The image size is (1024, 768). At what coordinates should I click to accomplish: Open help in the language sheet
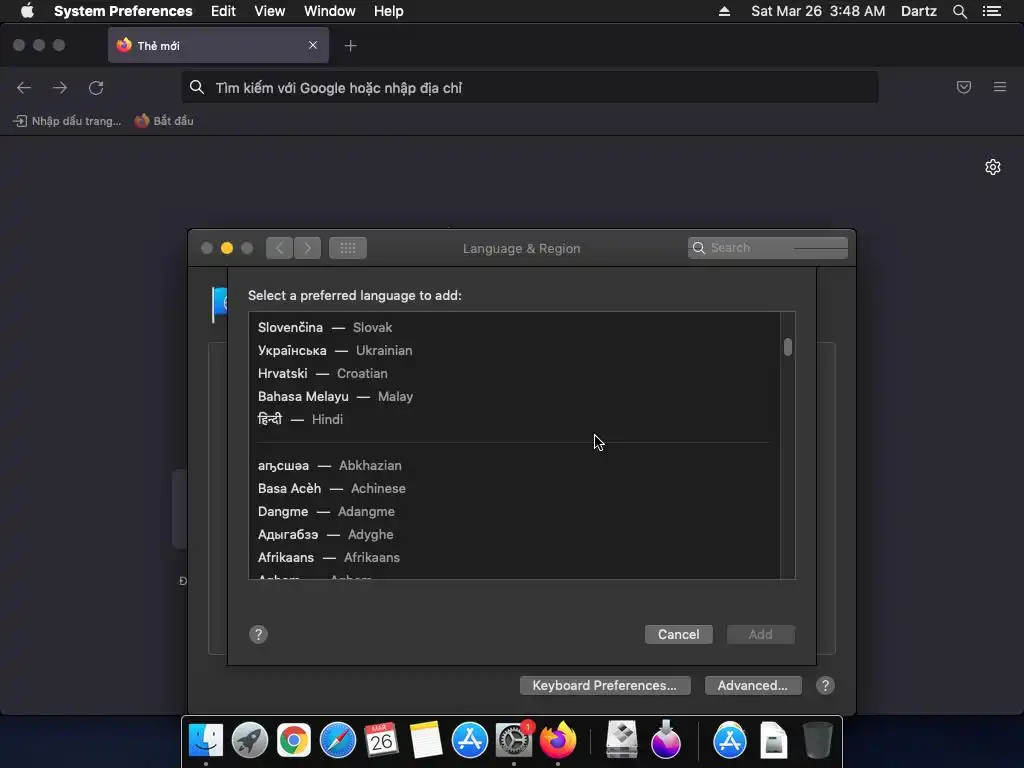tap(258, 634)
